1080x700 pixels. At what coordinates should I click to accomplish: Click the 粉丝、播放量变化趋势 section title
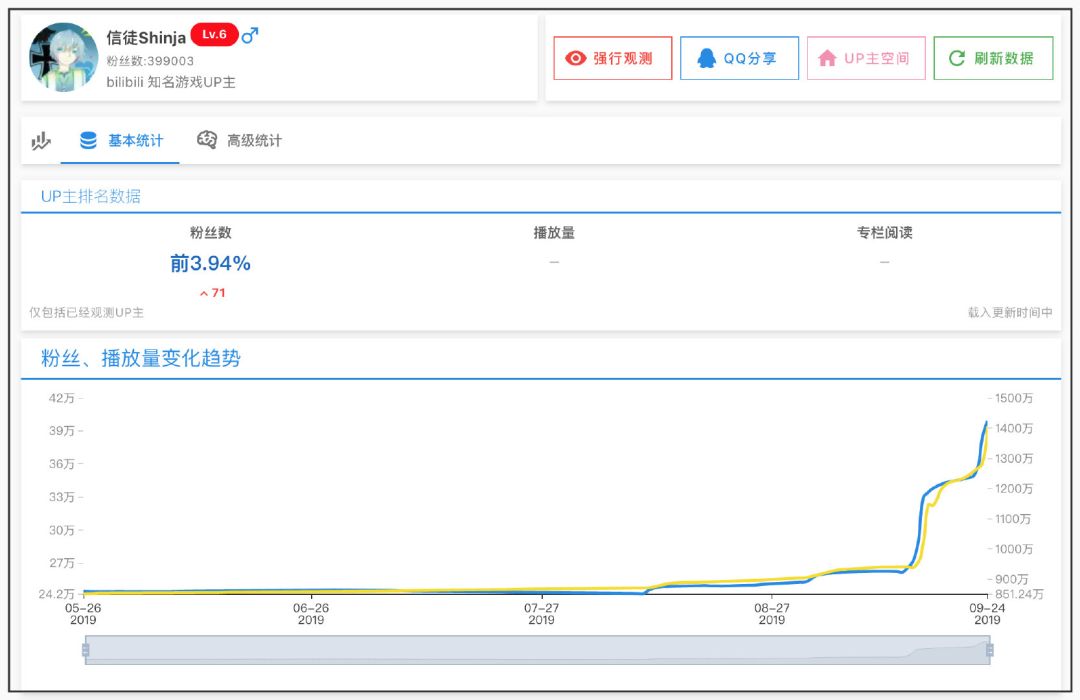tap(141, 358)
